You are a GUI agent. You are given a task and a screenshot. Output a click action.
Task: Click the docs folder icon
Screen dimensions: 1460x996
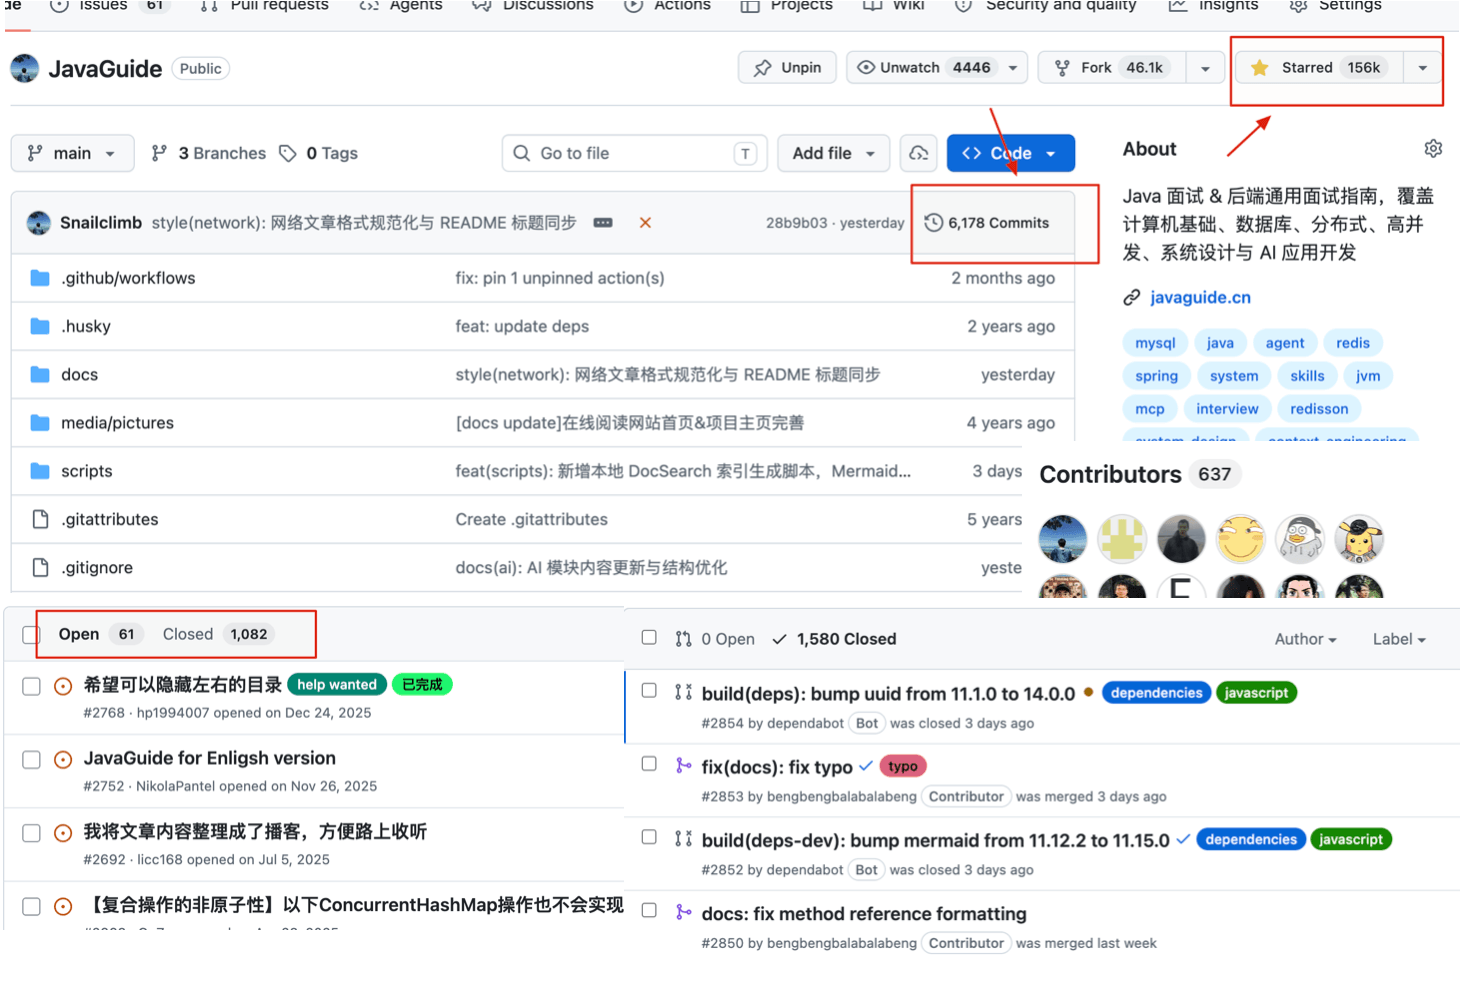[40, 374]
